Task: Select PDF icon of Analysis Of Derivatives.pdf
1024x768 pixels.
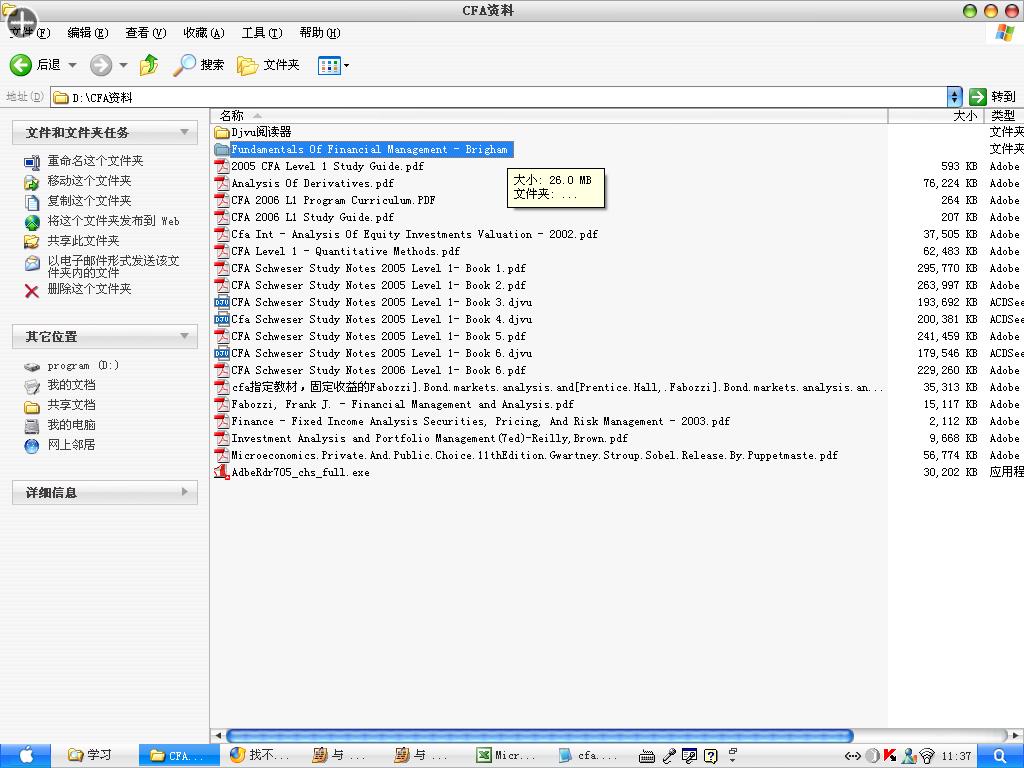Action: pyautogui.click(x=222, y=184)
